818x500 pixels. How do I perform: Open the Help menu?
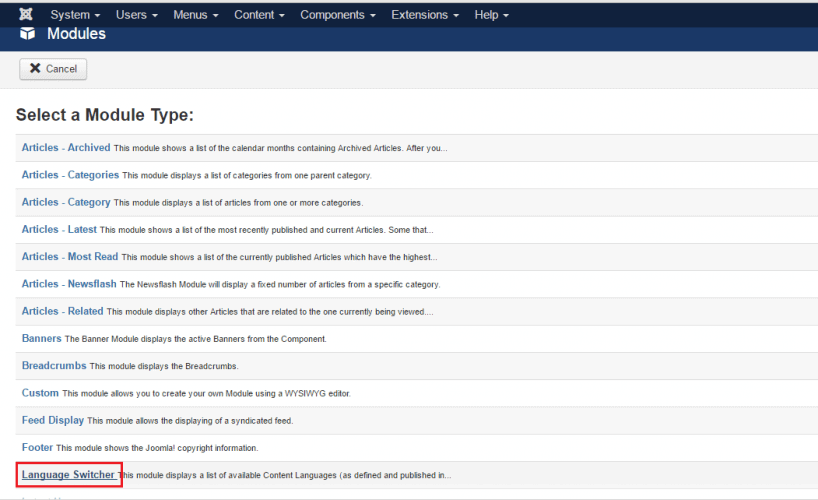pyautogui.click(x=491, y=15)
